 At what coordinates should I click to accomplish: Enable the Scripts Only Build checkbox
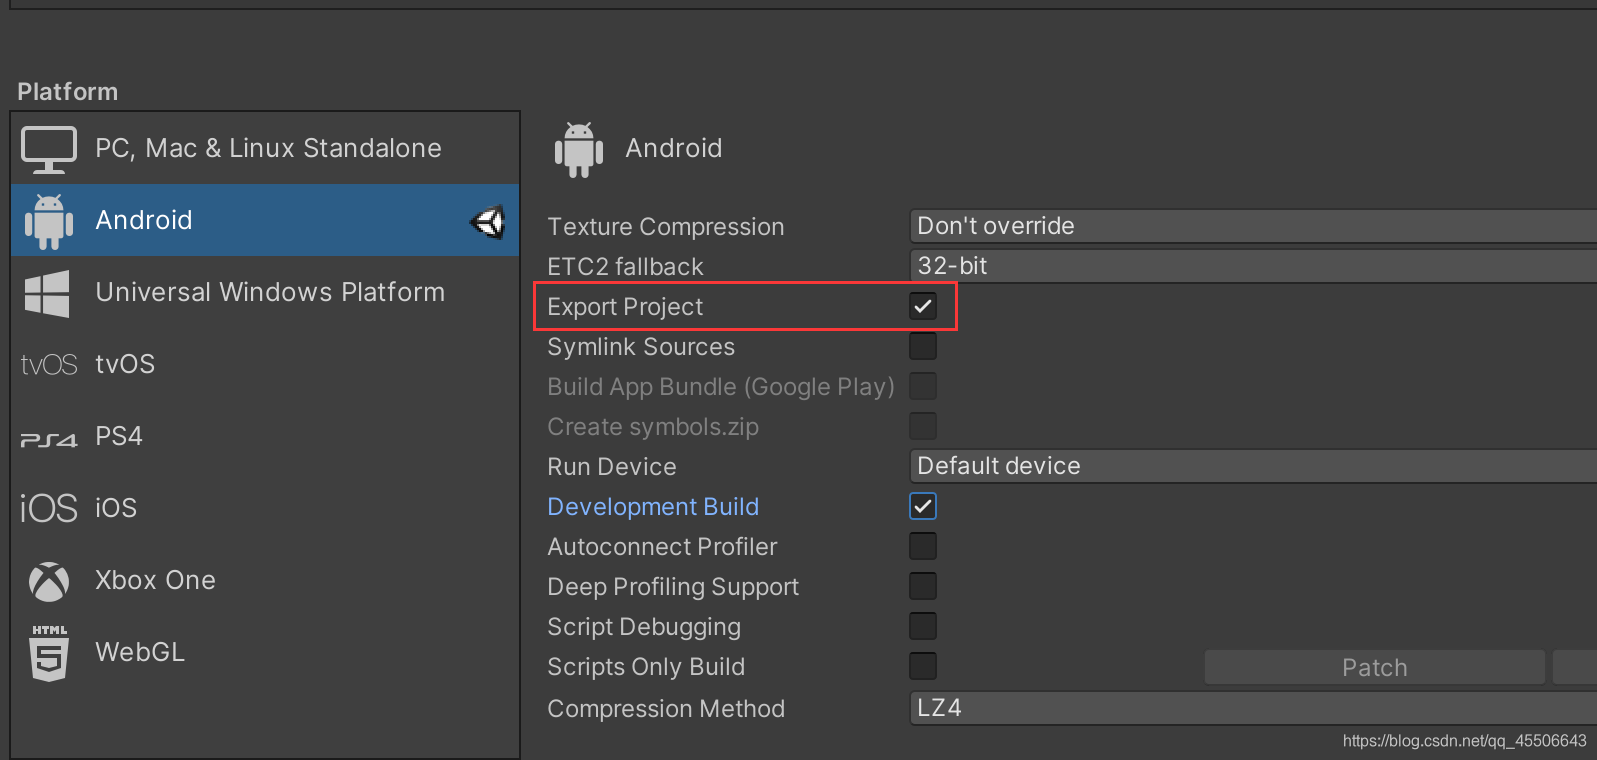click(x=923, y=666)
